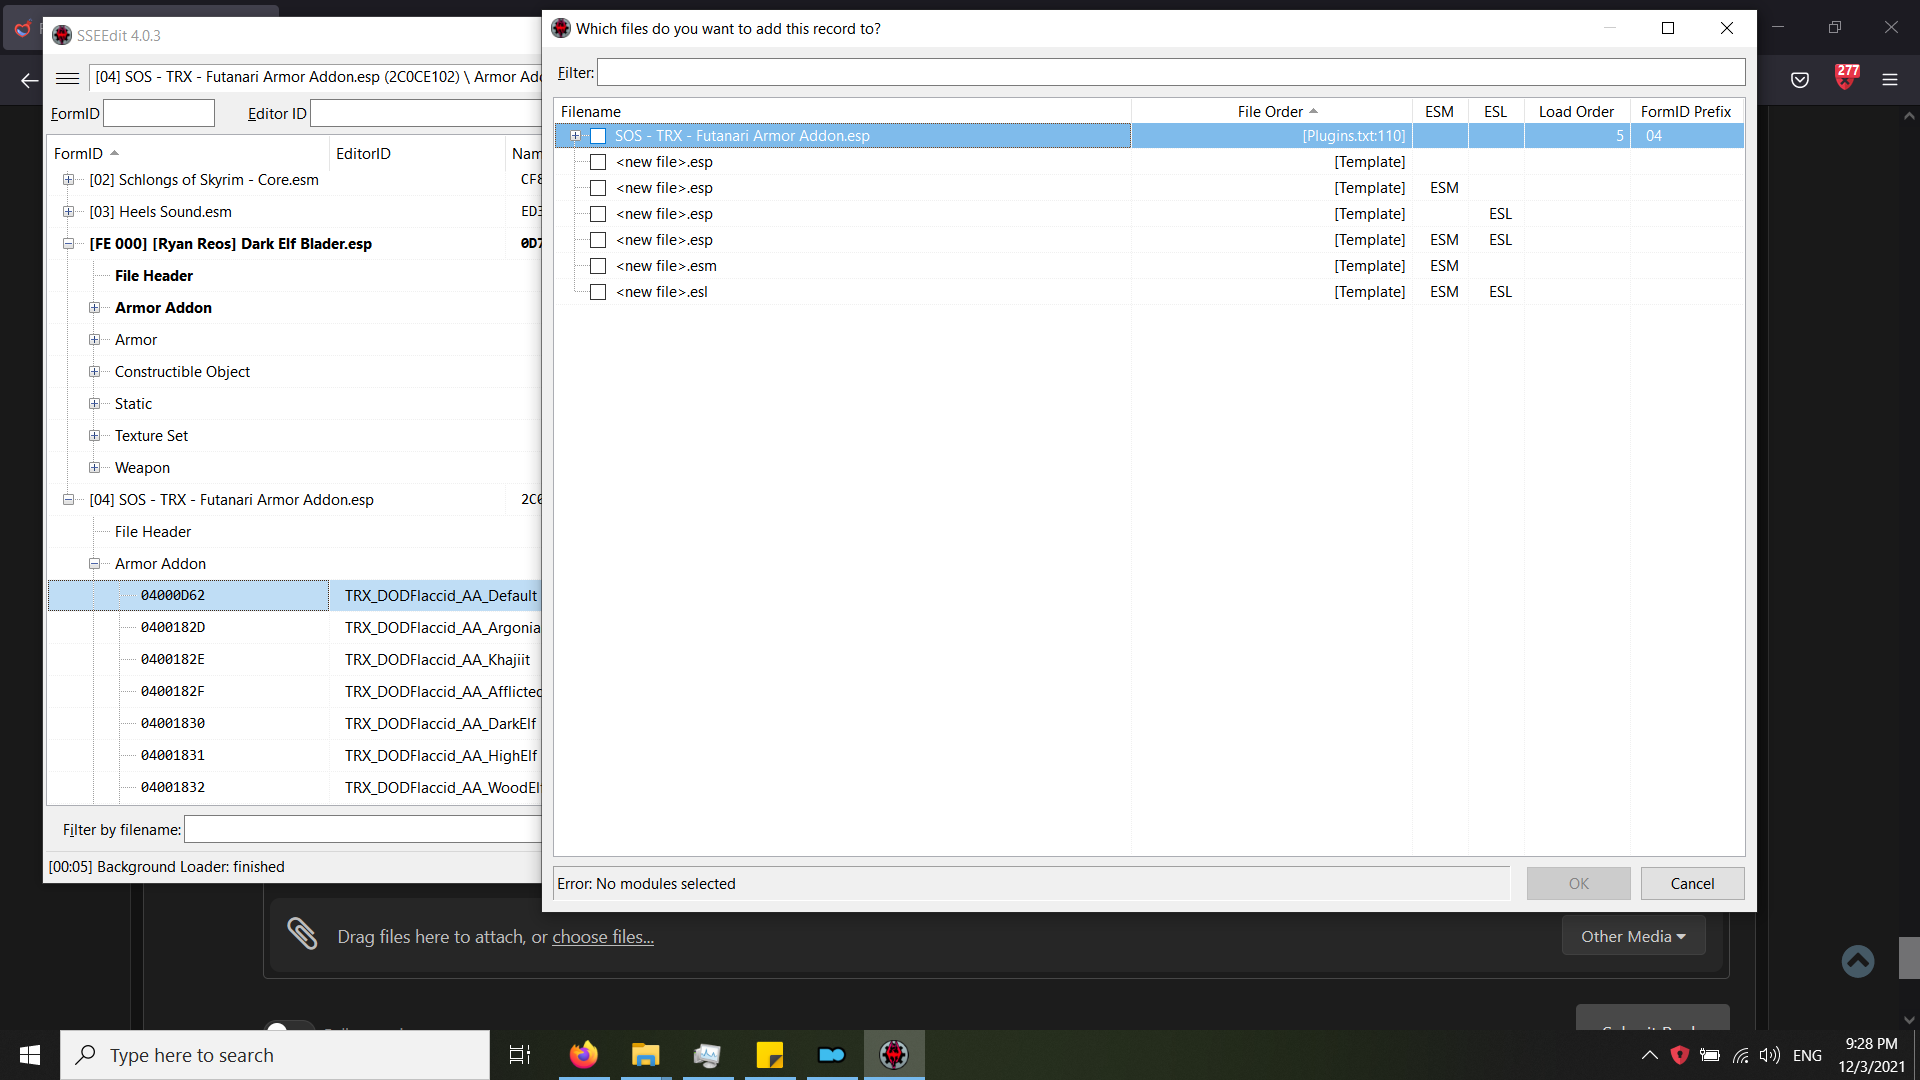
Task: Open the Windows Start menu
Action: pos(30,1055)
